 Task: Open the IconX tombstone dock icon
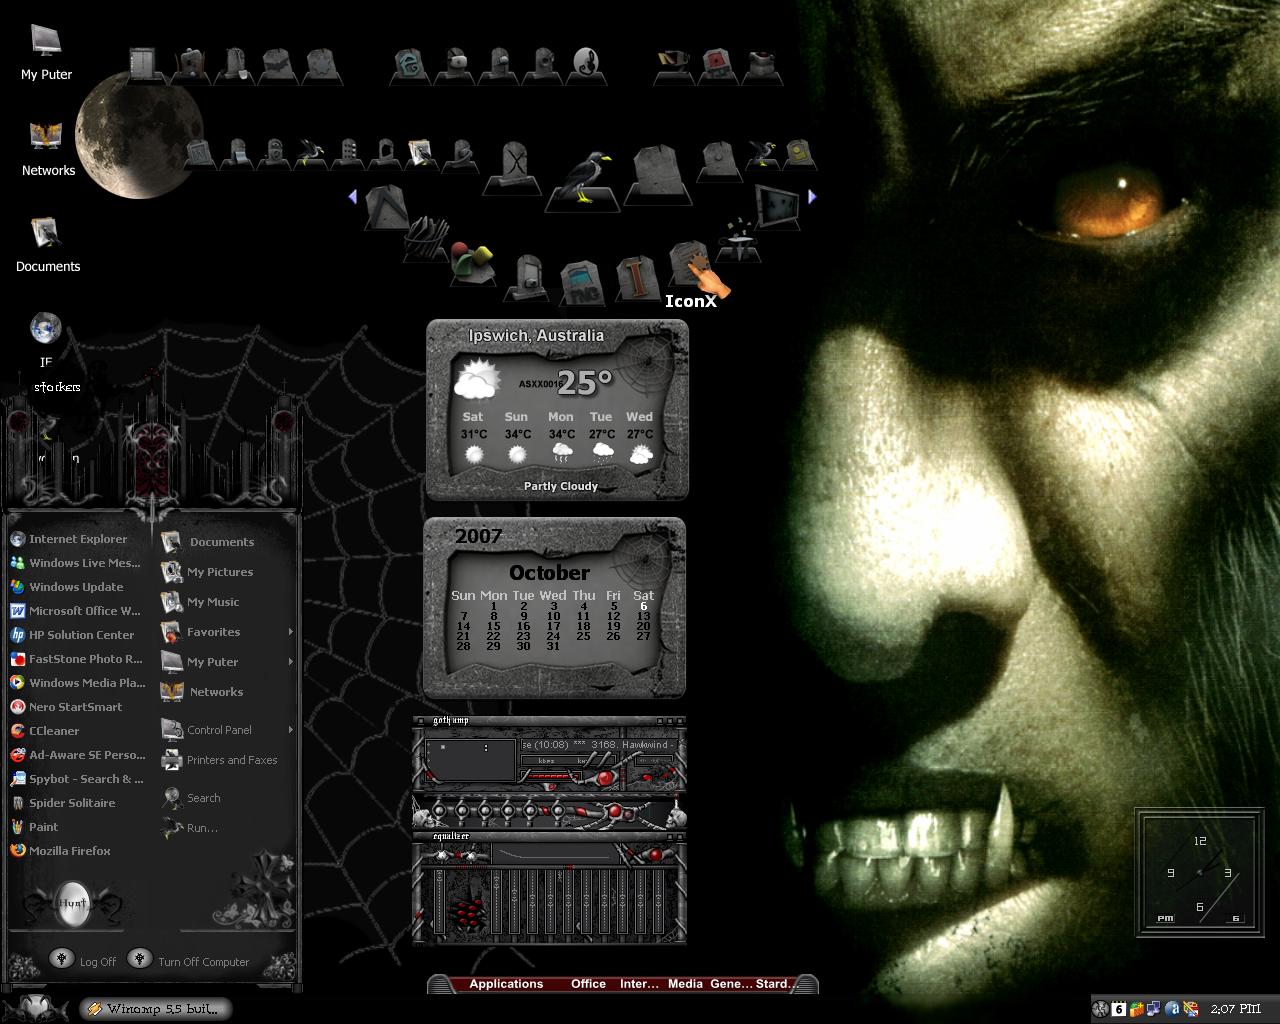(x=688, y=264)
